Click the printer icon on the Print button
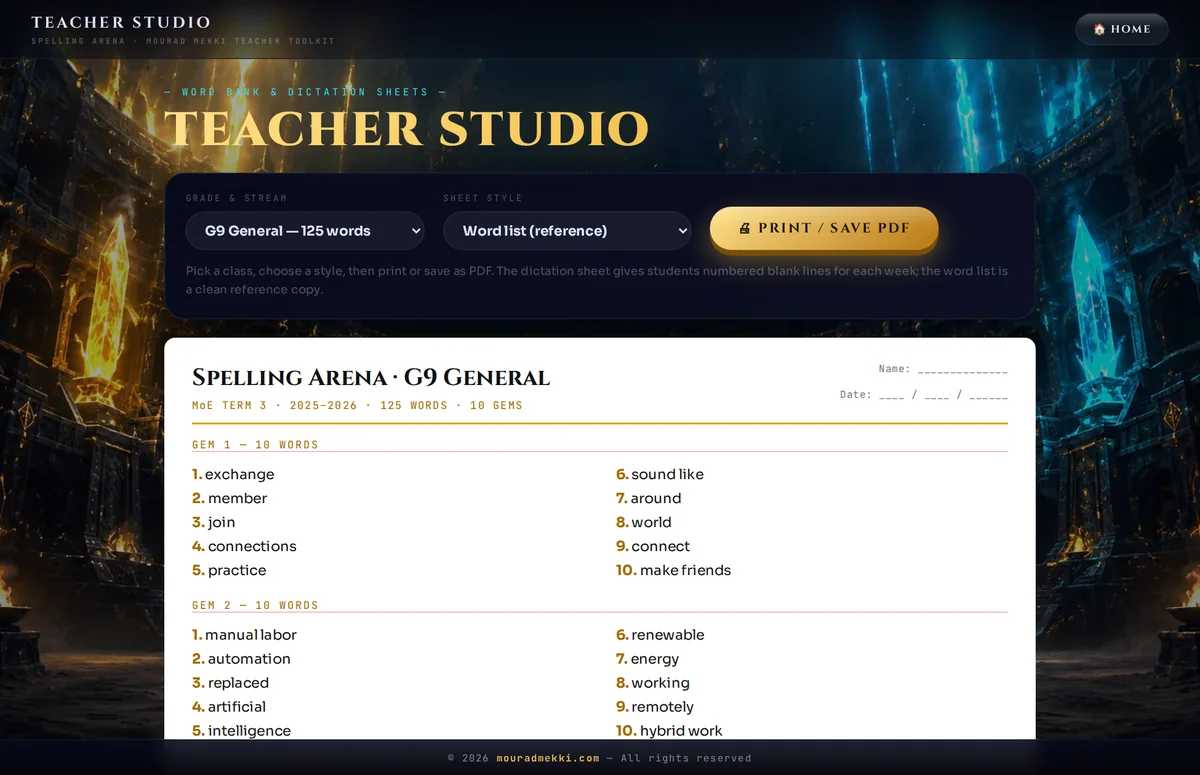 click(744, 228)
